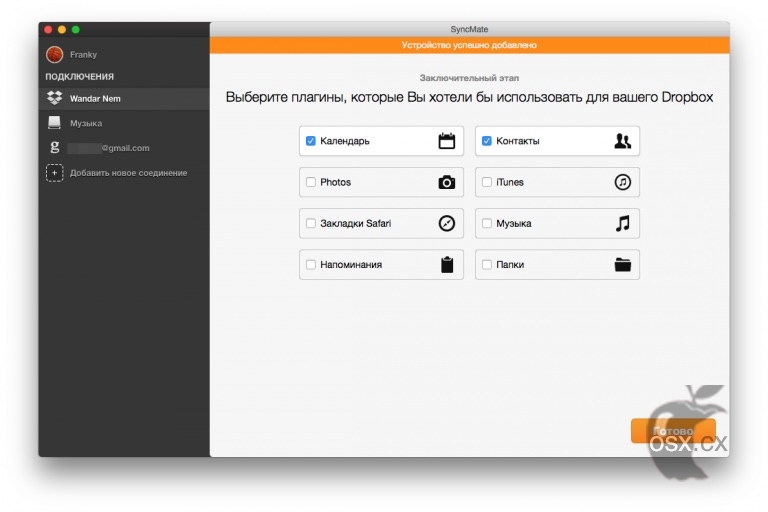Check the Музыка plugin checkbox
Image resolution: width=768 pixels, height=512 pixels.
(486, 223)
